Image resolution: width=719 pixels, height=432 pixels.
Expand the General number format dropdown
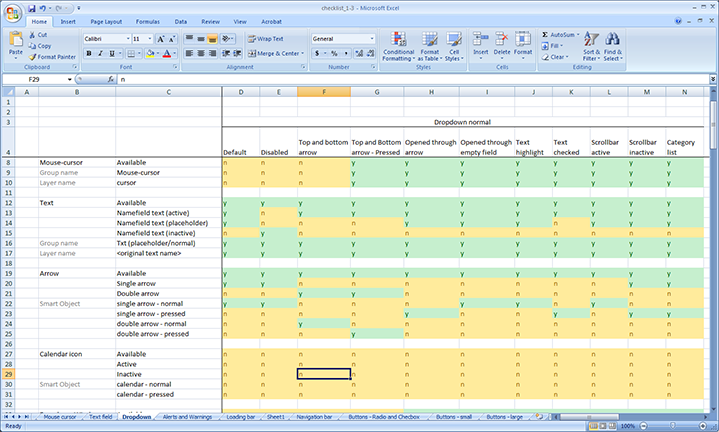(372, 39)
